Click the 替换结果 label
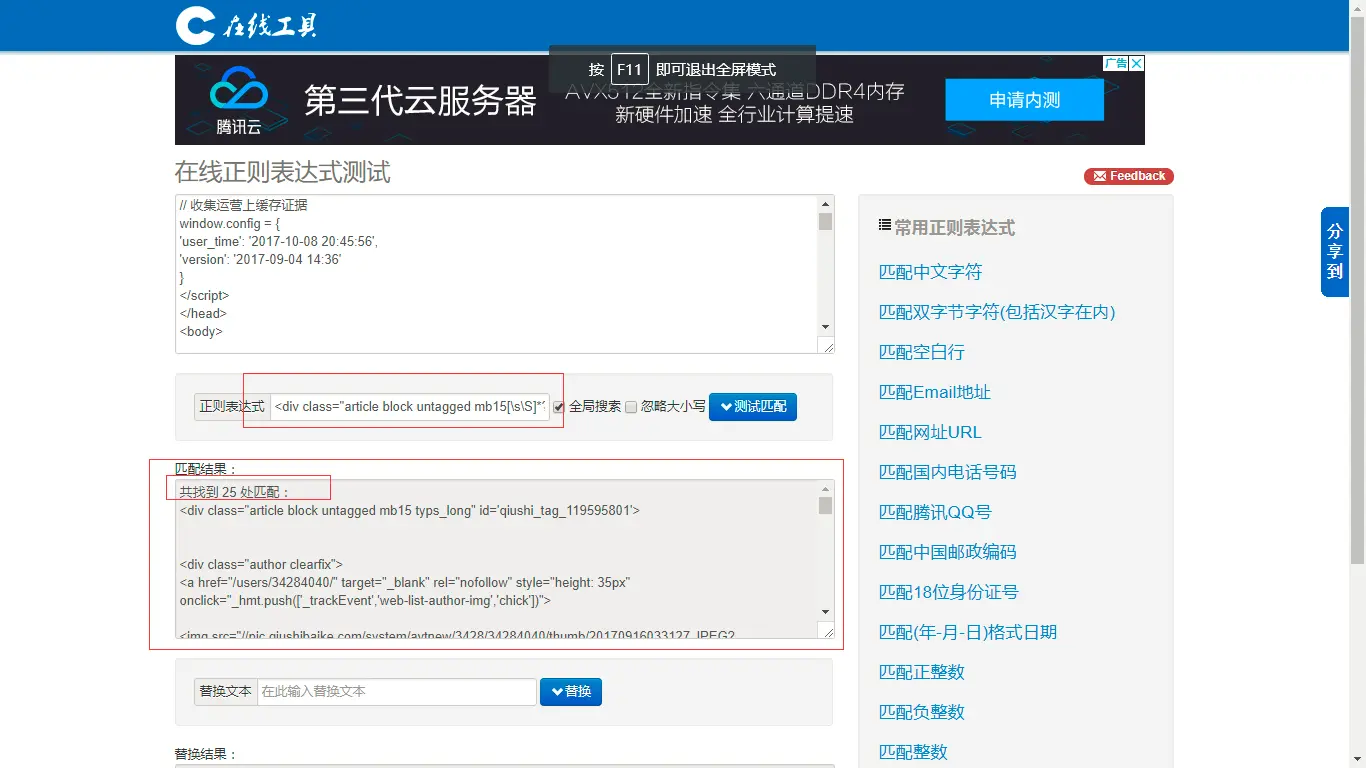 tap(206, 754)
